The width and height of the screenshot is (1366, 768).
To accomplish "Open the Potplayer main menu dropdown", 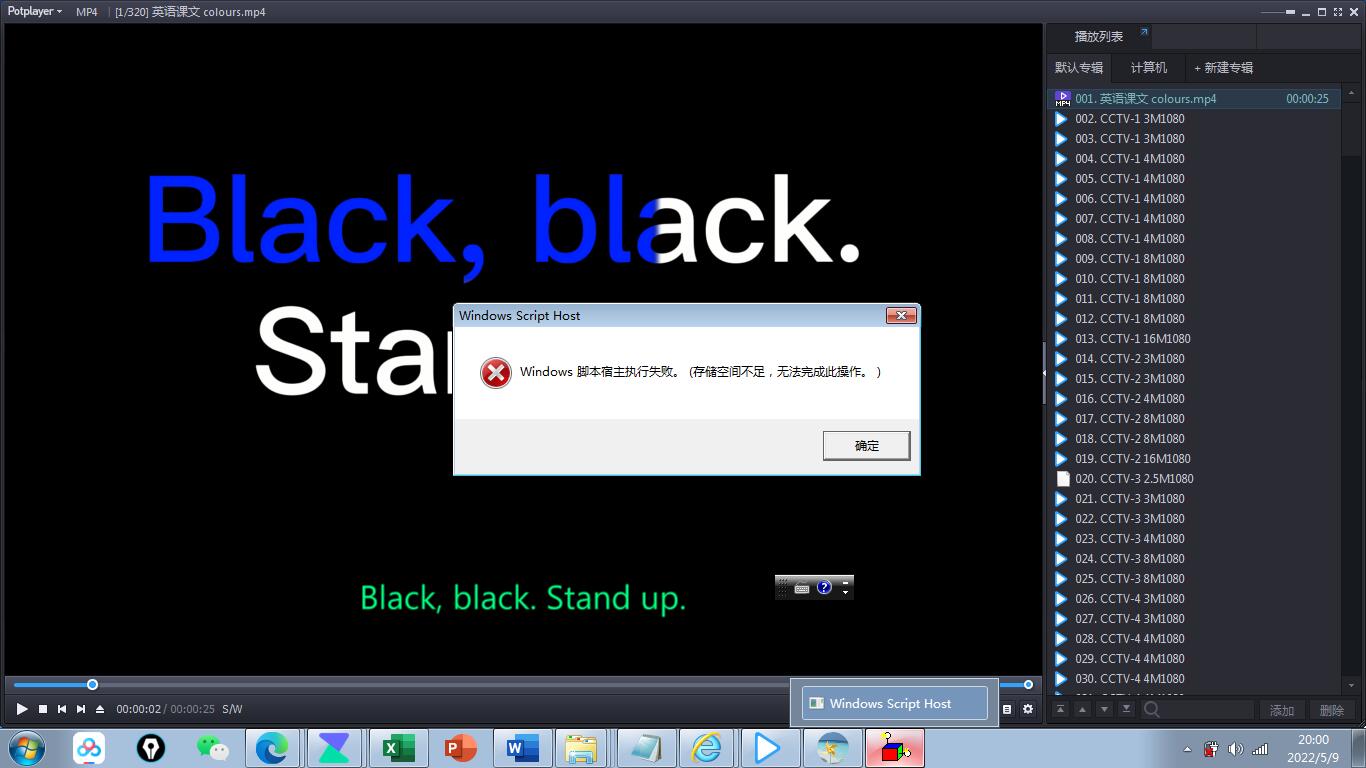I will pos(35,12).
